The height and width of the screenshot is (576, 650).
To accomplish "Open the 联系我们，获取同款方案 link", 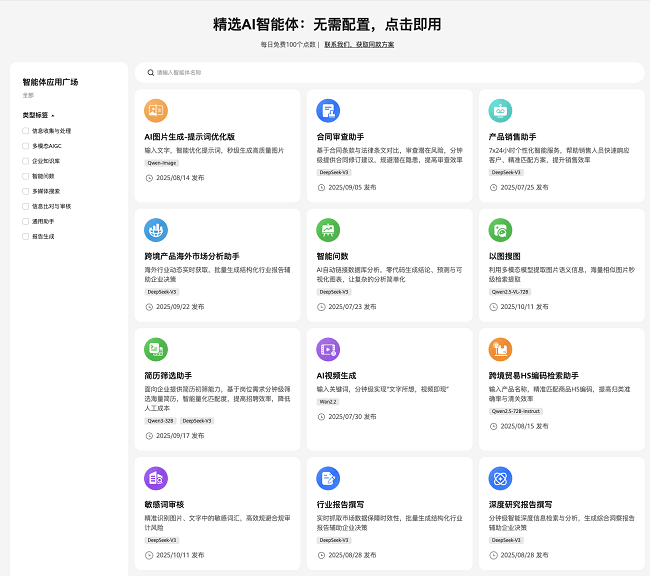I will 358,45.
